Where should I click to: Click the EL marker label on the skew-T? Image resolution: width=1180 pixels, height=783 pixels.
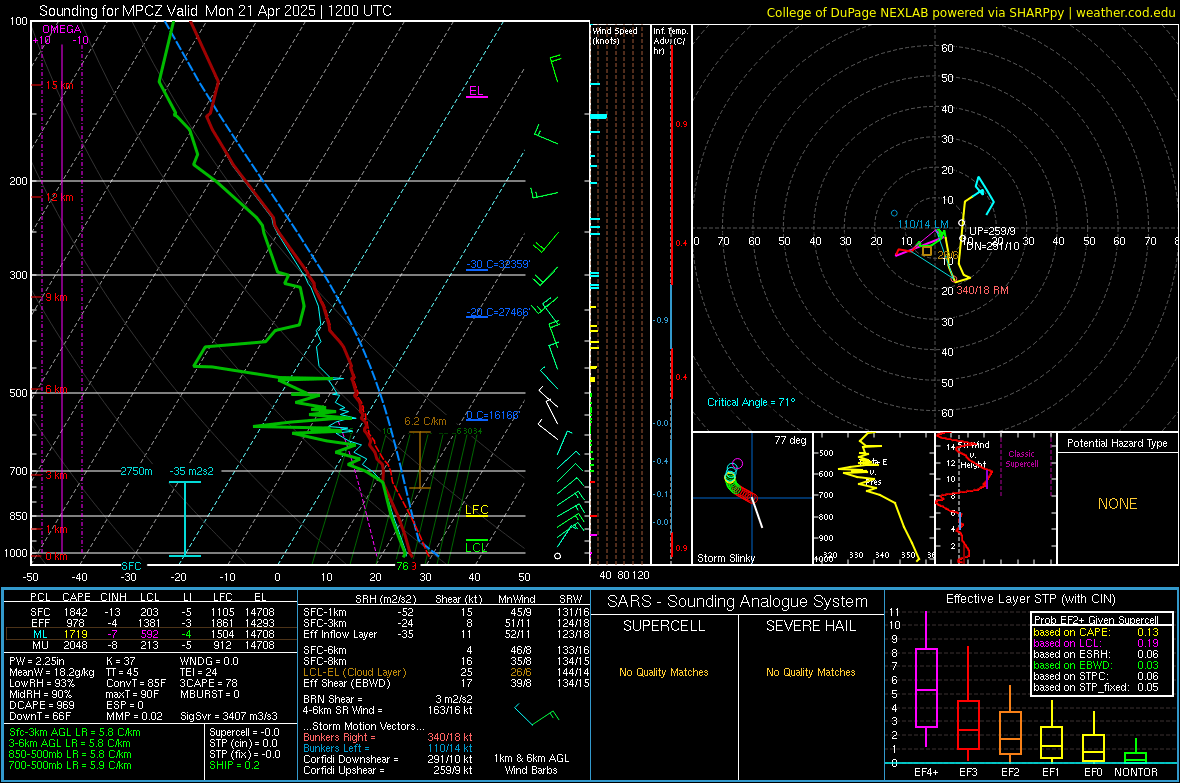click(x=476, y=91)
